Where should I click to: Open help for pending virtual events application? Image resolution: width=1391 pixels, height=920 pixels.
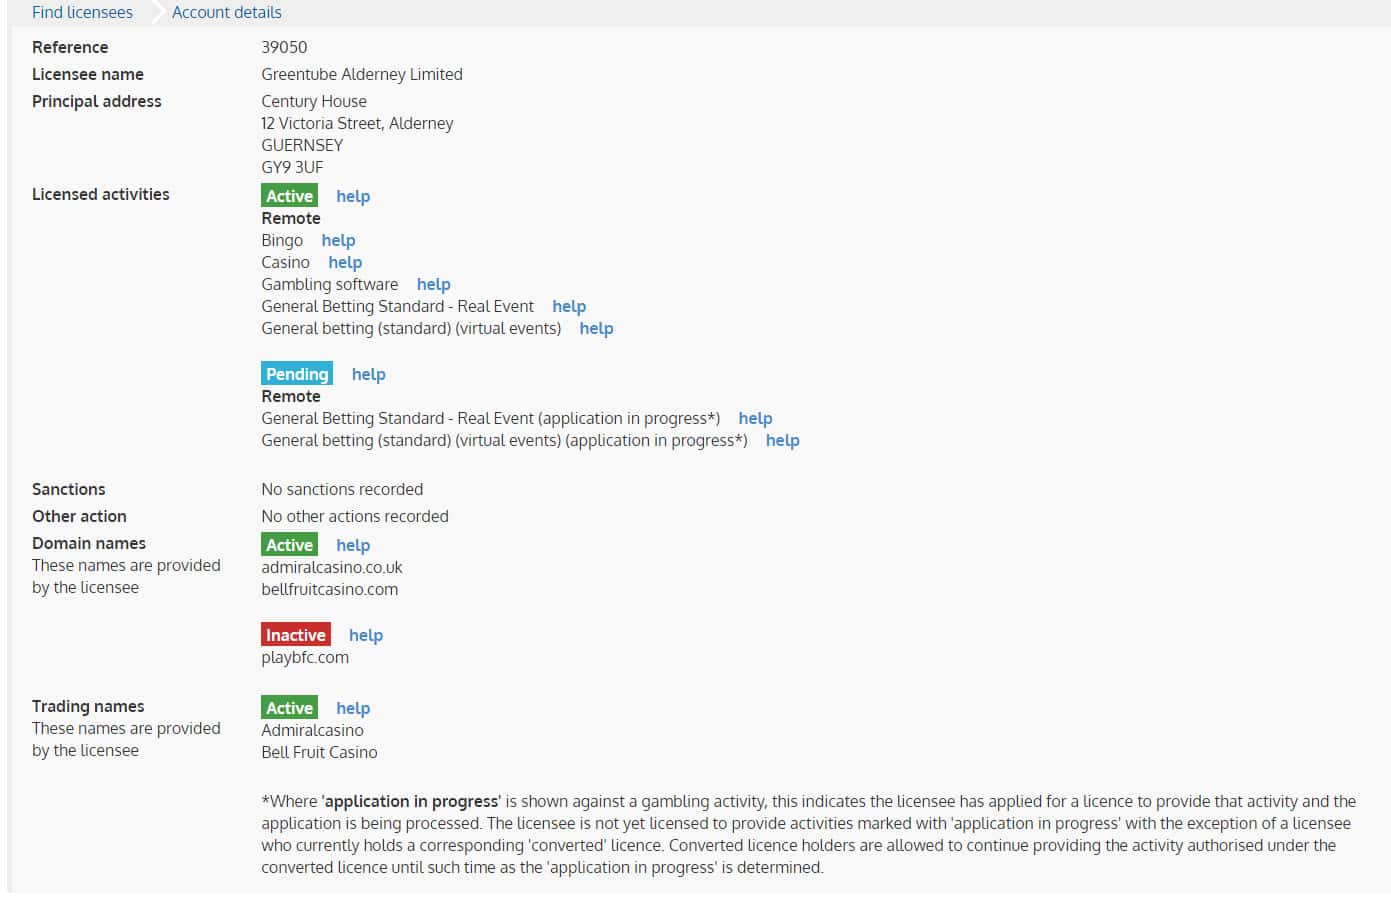click(x=782, y=440)
